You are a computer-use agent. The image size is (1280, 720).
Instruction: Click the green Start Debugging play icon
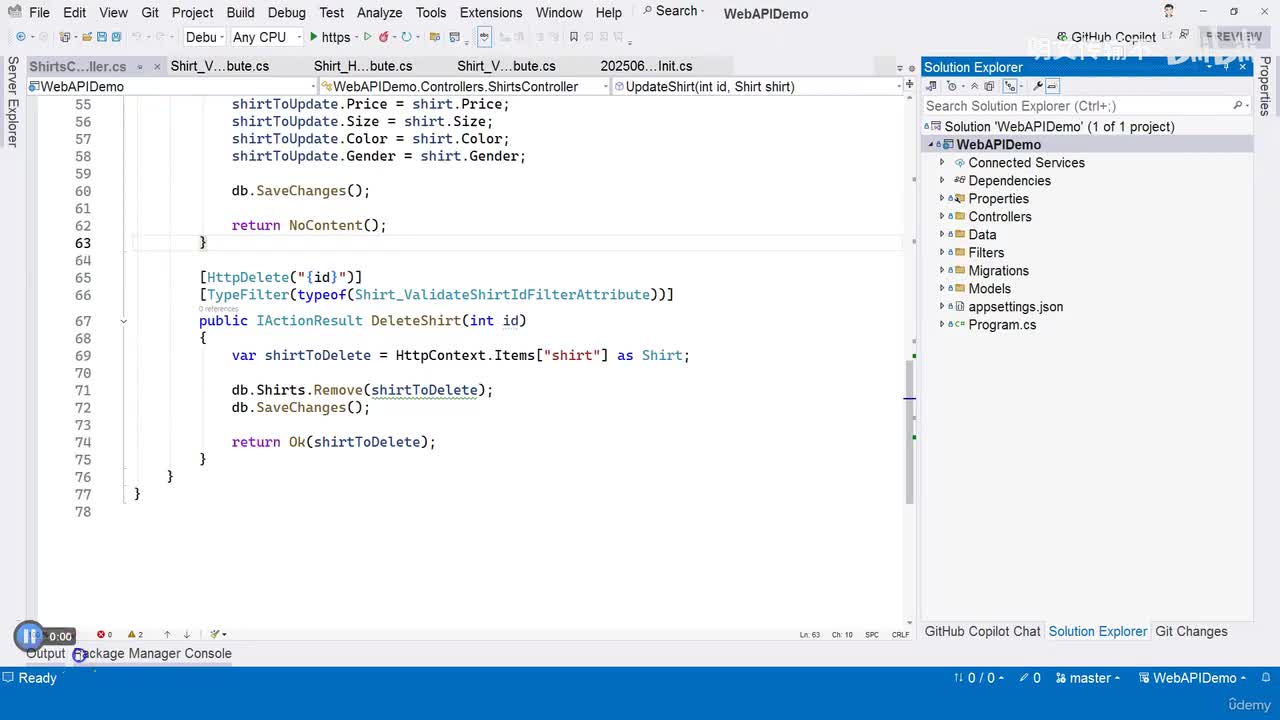314,37
